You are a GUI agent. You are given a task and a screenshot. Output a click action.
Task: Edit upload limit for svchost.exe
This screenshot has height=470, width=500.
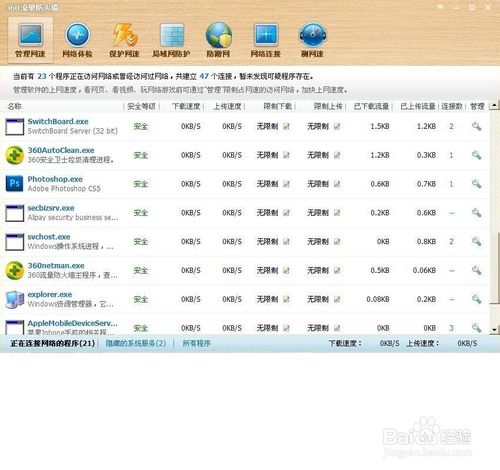click(x=337, y=241)
